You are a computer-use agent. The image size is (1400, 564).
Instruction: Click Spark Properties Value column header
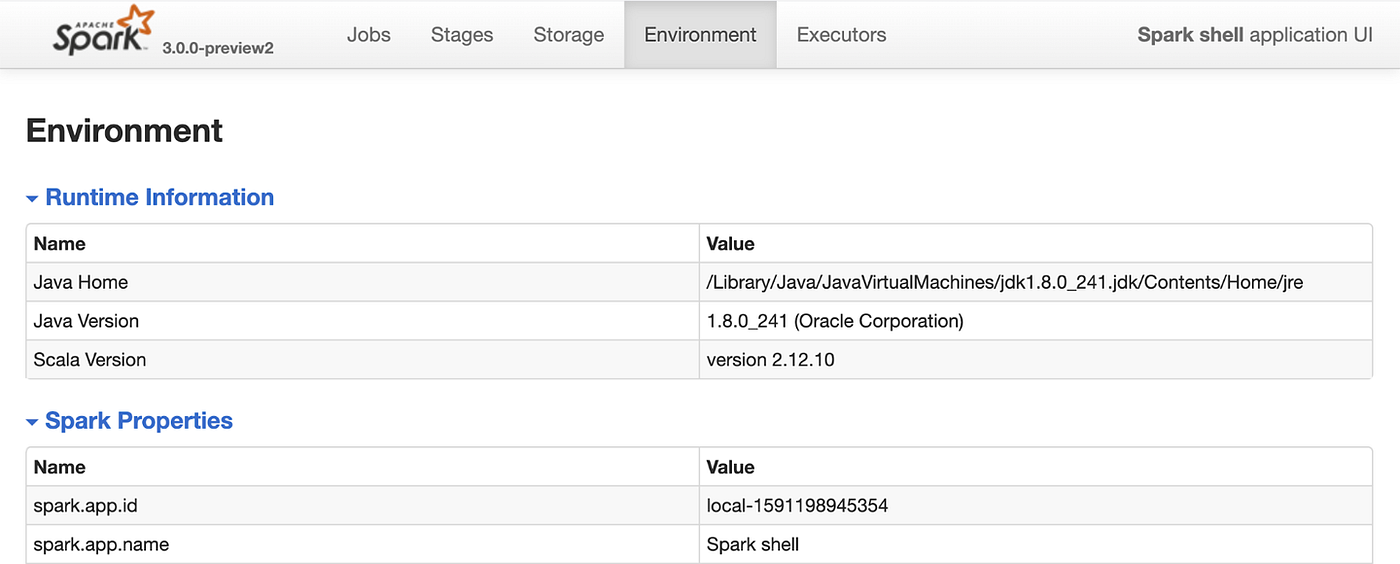[730, 467]
